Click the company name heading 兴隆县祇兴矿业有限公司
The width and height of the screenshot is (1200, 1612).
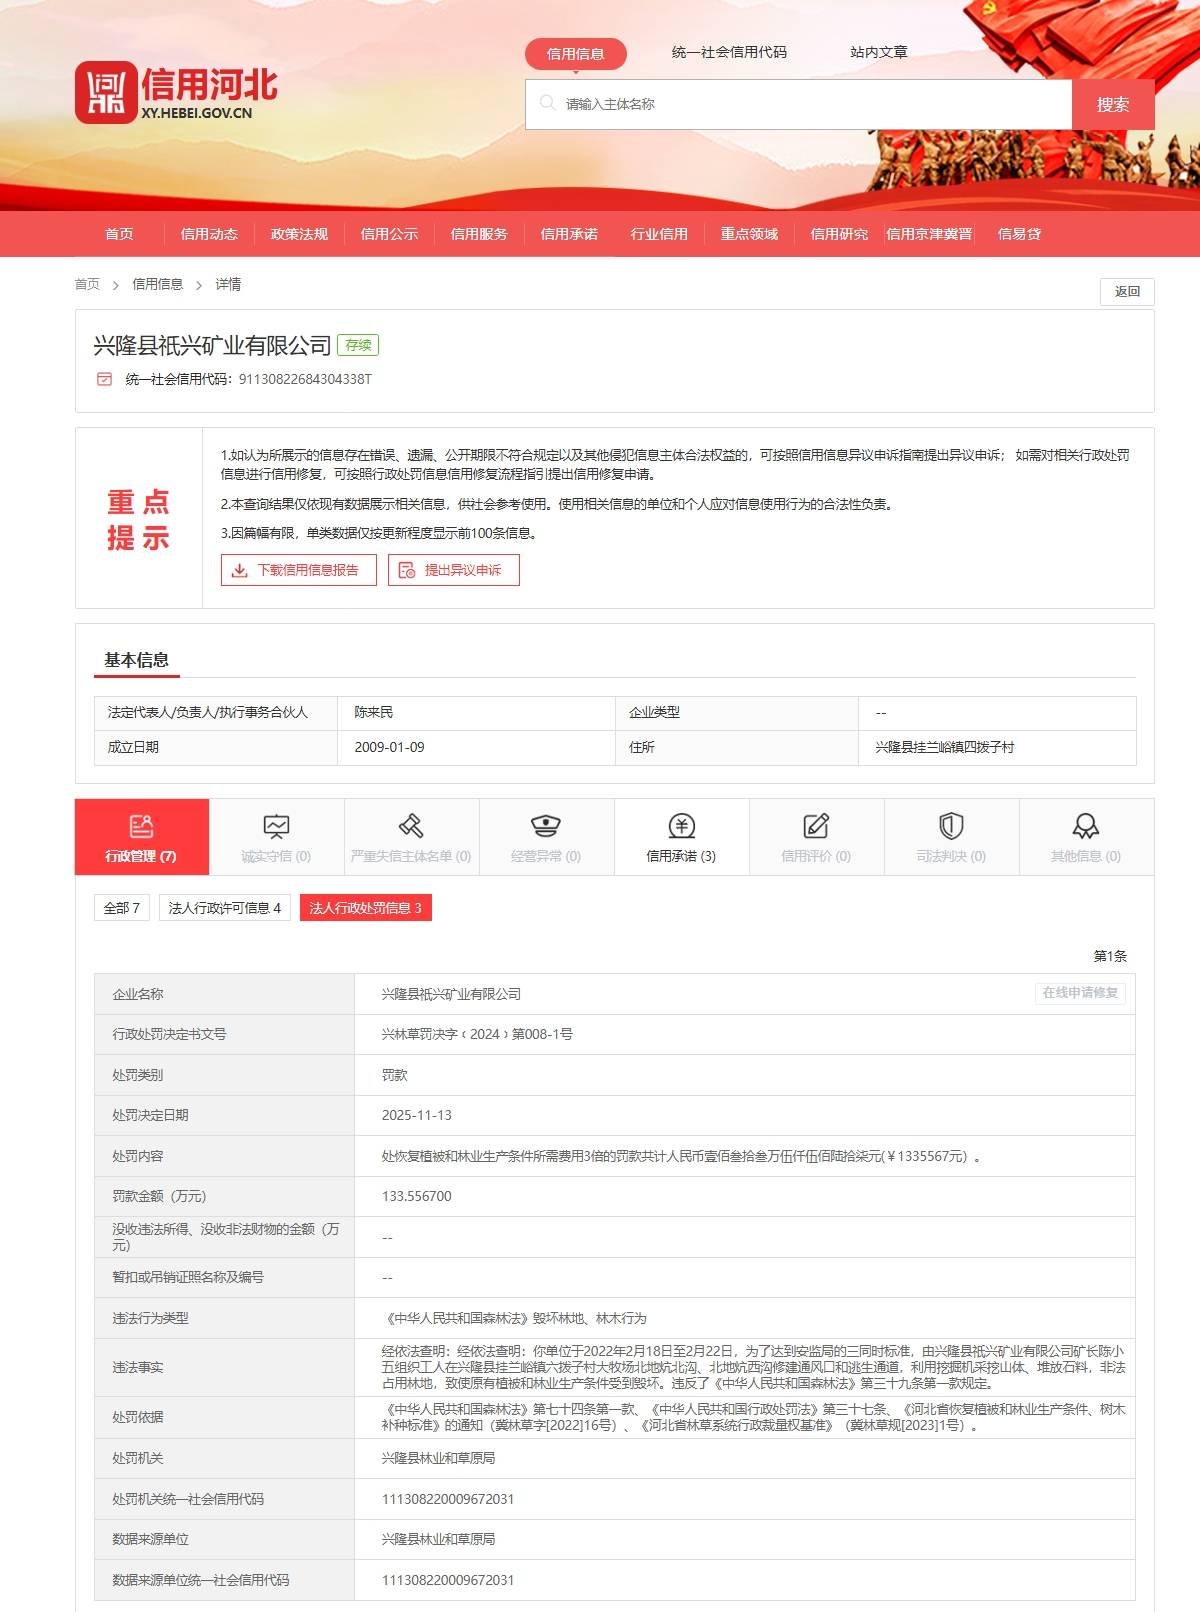coord(212,346)
